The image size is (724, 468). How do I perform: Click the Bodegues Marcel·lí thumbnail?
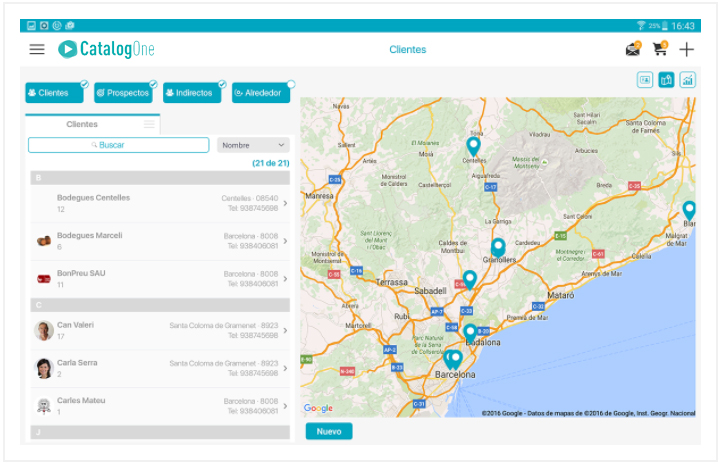pyautogui.click(x=44, y=240)
